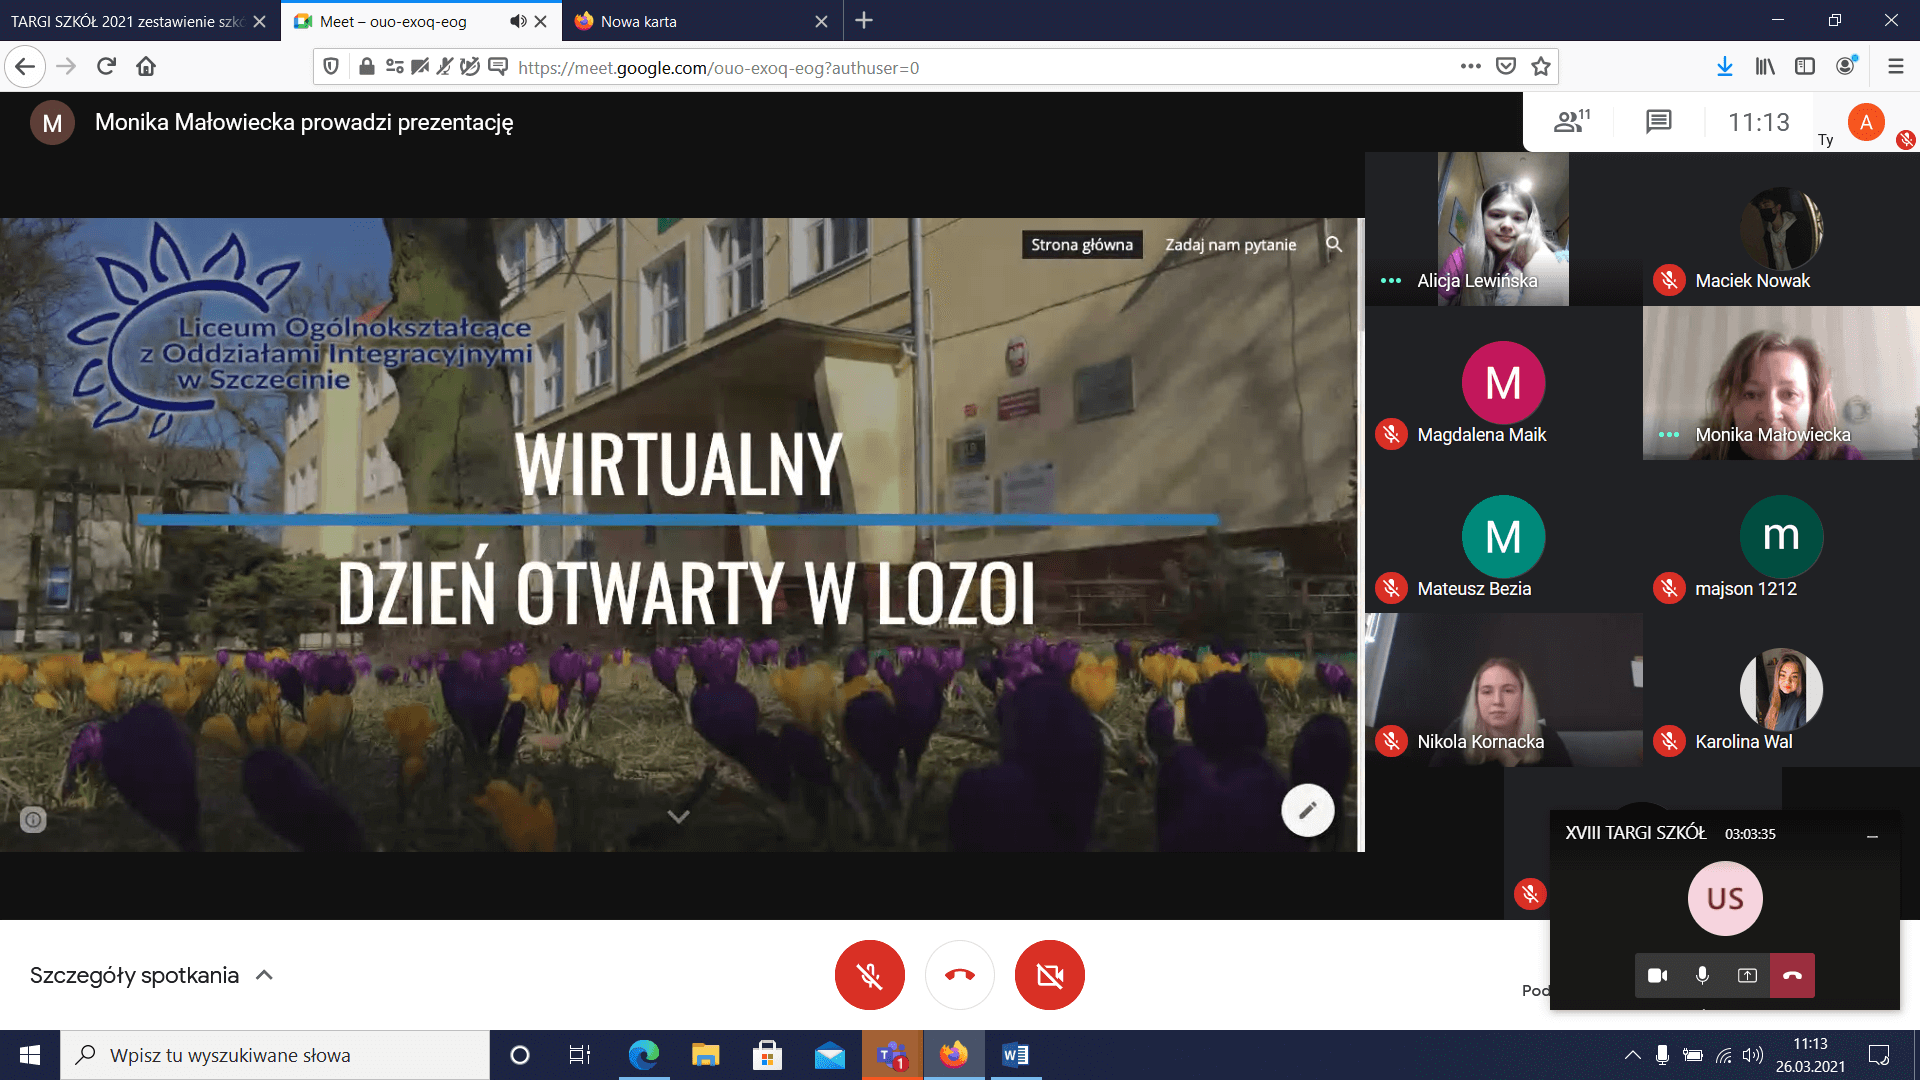Select the search magnifier on the presentation slide
The width and height of the screenshot is (1920, 1080).
(x=1334, y=244)
